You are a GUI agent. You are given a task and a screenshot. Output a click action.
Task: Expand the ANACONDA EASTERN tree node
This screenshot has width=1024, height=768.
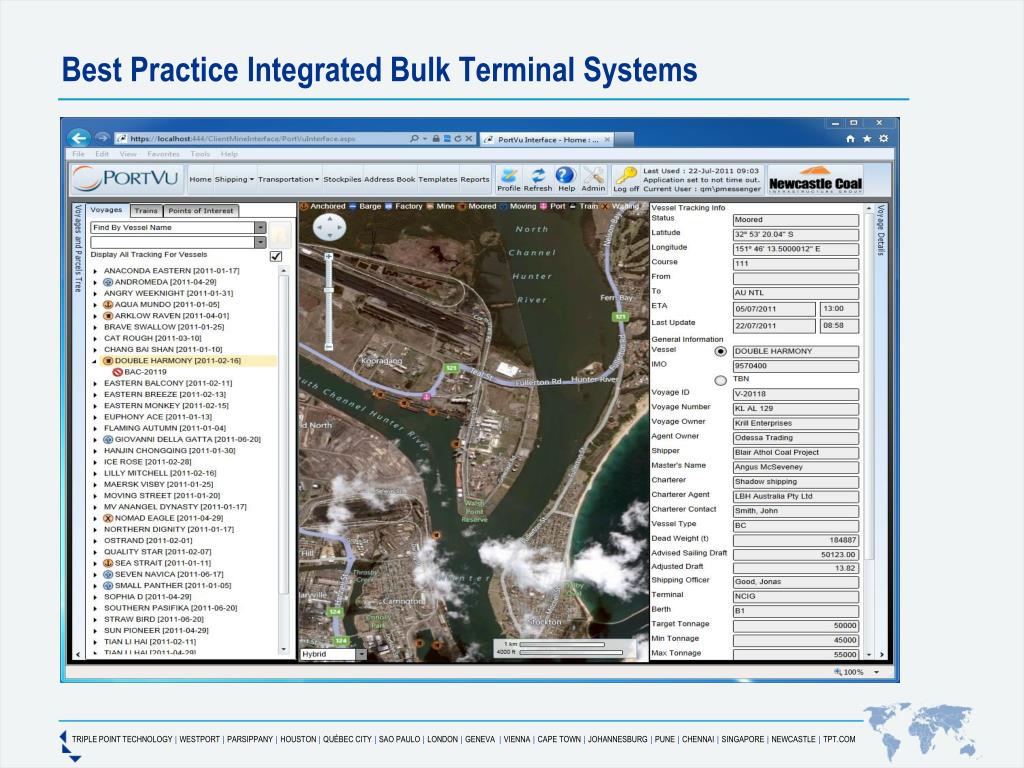pyautogui.click(x=95, y=271)
